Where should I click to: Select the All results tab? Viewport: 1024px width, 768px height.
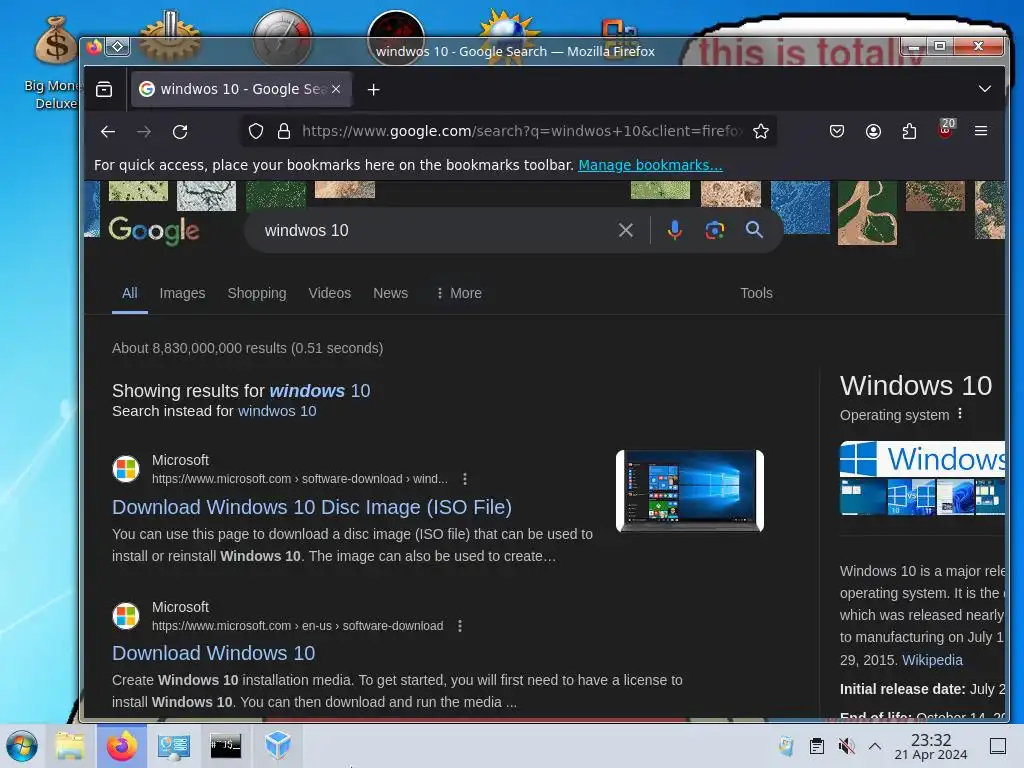pyautogui.click(x=129, y=293)
